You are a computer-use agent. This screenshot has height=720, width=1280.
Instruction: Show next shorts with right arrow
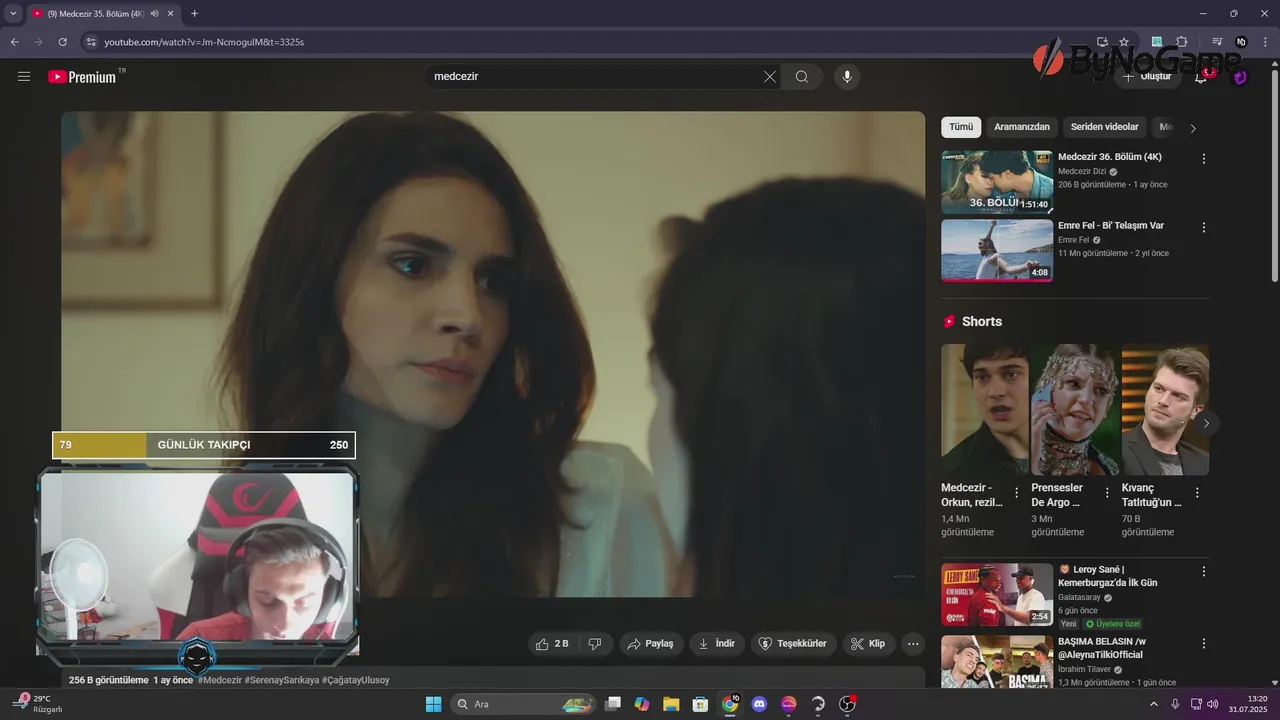(x=1206, y=424)
